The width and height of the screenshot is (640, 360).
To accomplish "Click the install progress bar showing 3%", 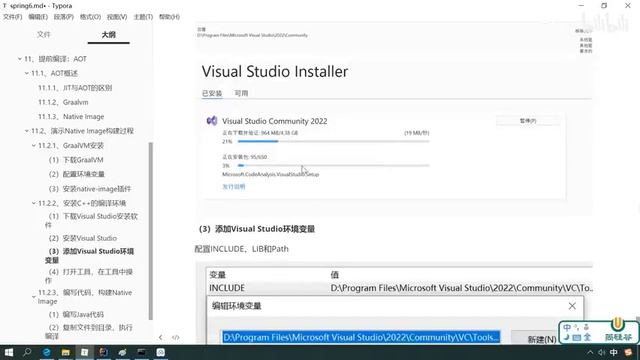I will tap(333, 166).
